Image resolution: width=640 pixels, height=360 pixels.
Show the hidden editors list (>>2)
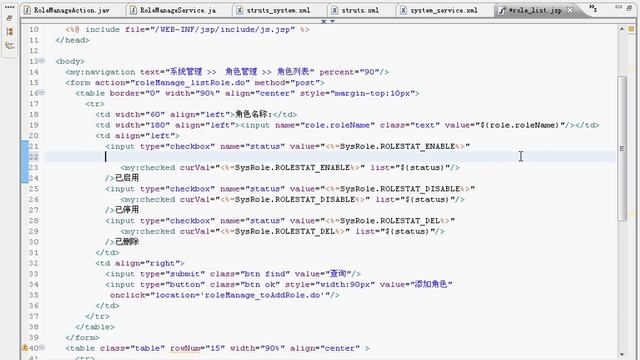[593, 8]
